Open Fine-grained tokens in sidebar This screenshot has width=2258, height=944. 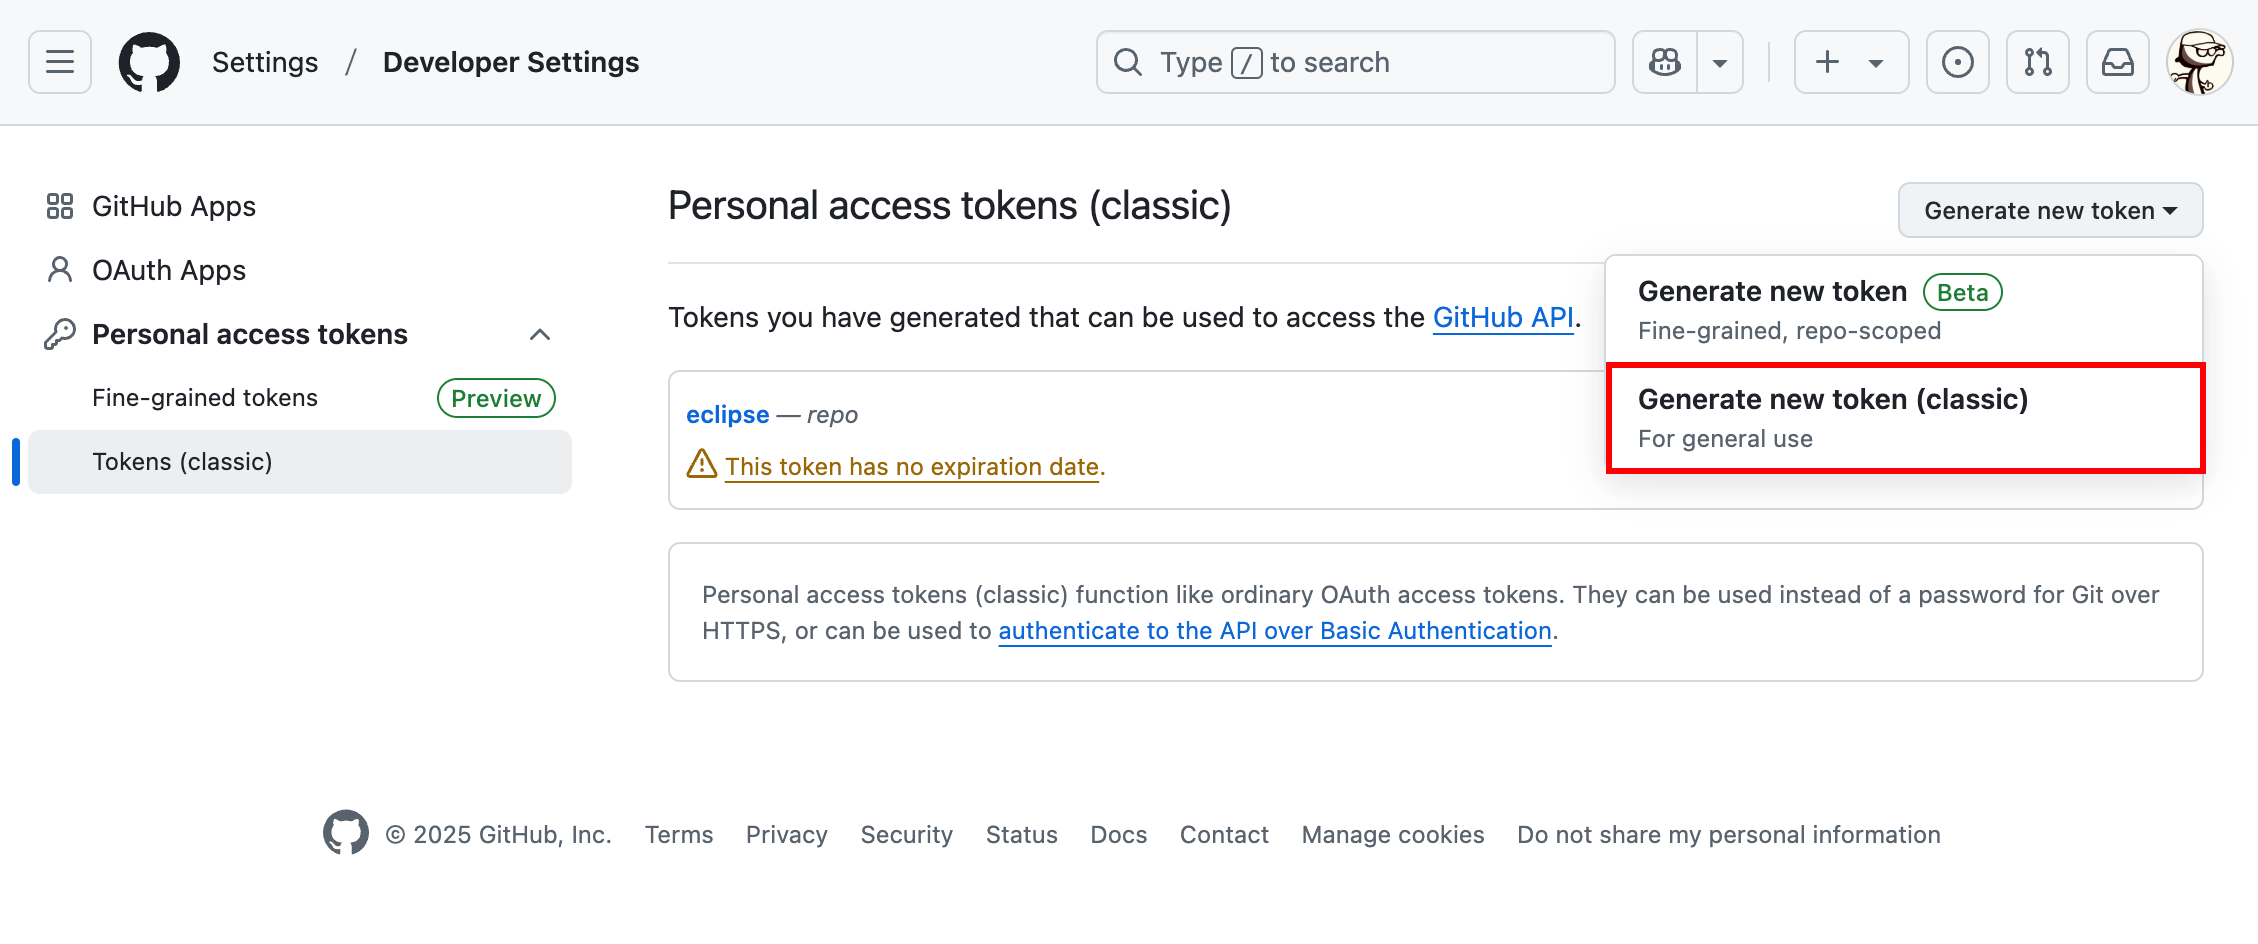tap(205, 398)
